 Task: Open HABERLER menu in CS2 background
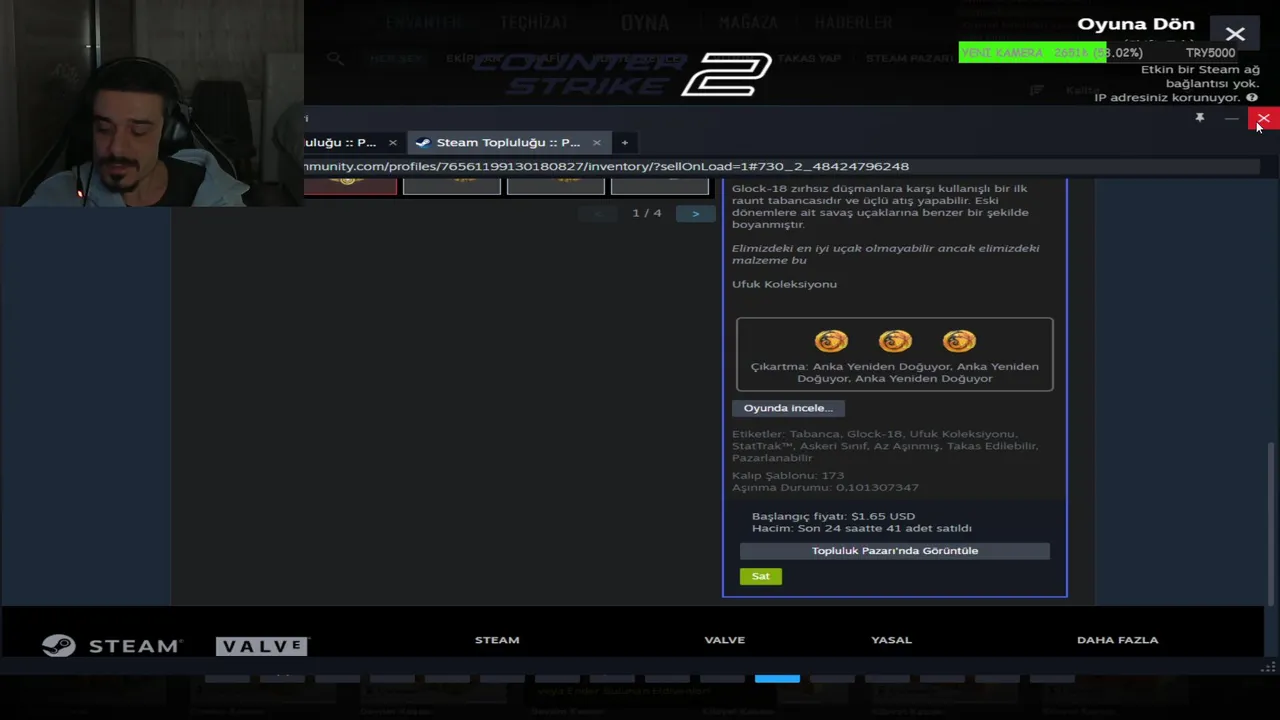coord(853,22)
